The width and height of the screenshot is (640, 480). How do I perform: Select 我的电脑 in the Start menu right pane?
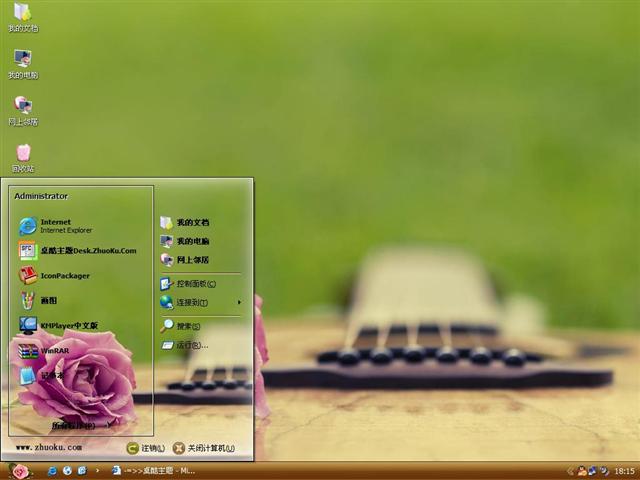(184, 241)
